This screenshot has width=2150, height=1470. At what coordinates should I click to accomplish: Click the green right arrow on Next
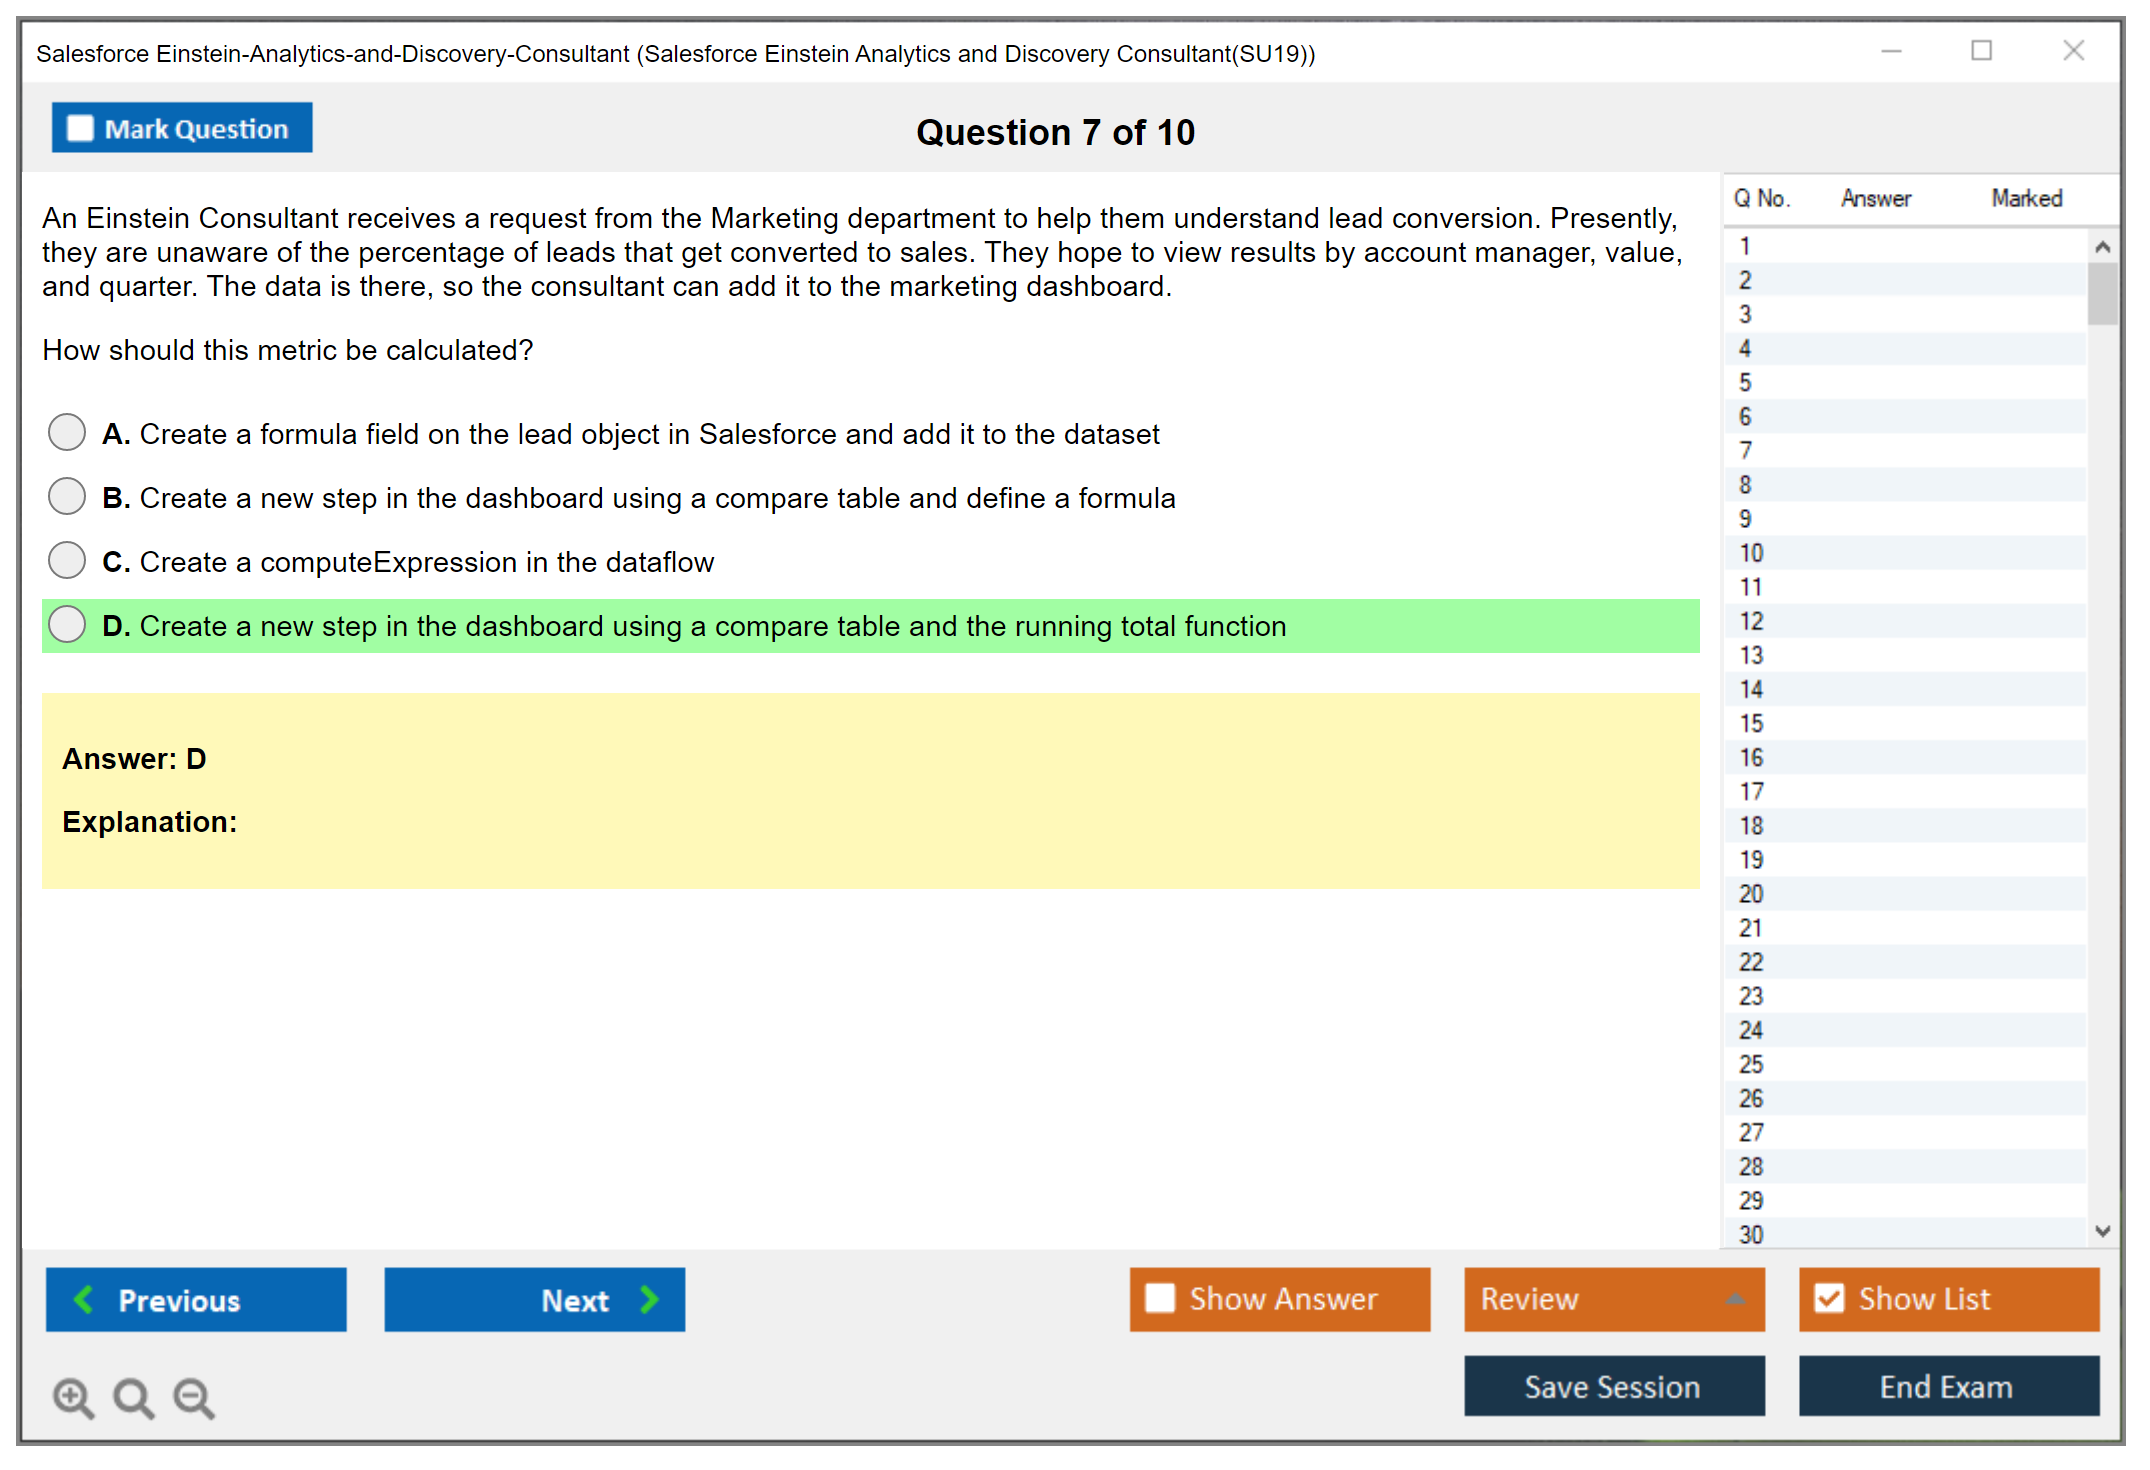(x=650, y=1299)
